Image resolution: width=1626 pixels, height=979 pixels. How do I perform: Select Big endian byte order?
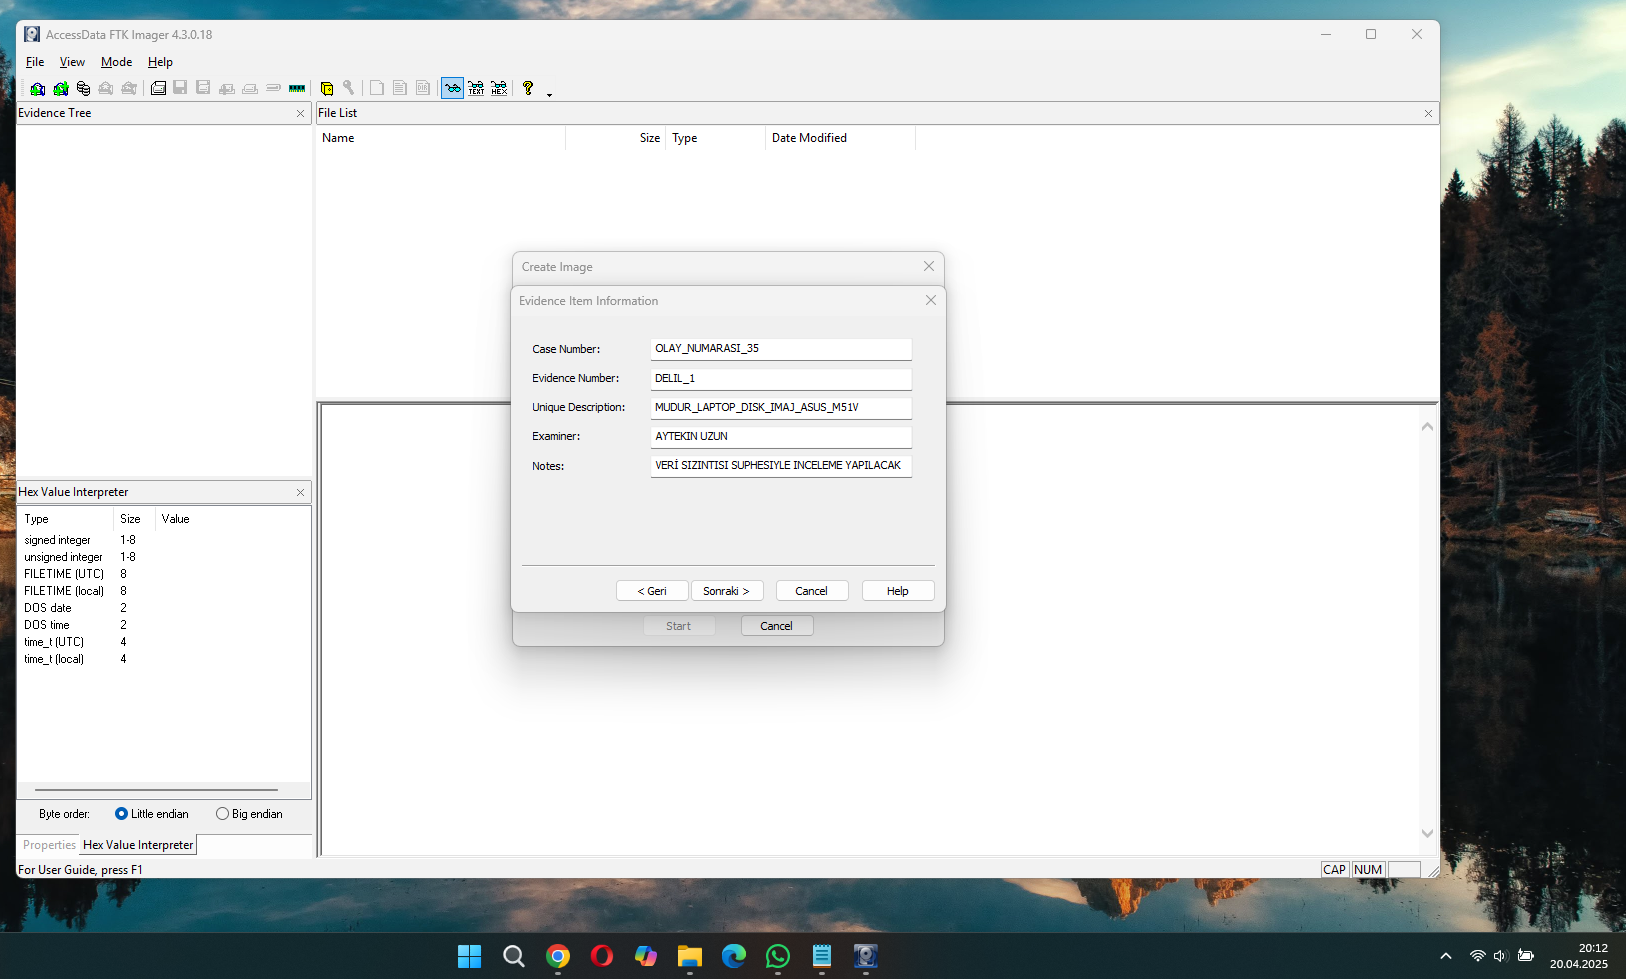250,814
